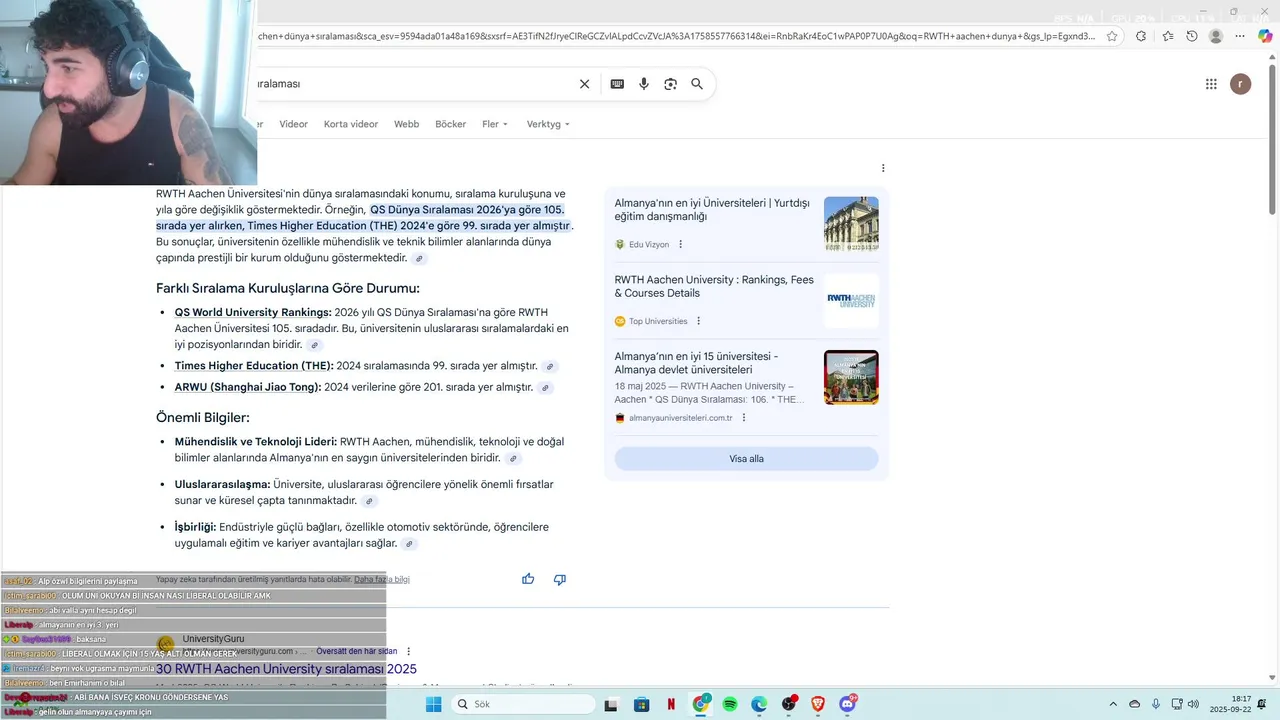
Task: Open options menu for UniversityGuru result
Action: (409, 651)
